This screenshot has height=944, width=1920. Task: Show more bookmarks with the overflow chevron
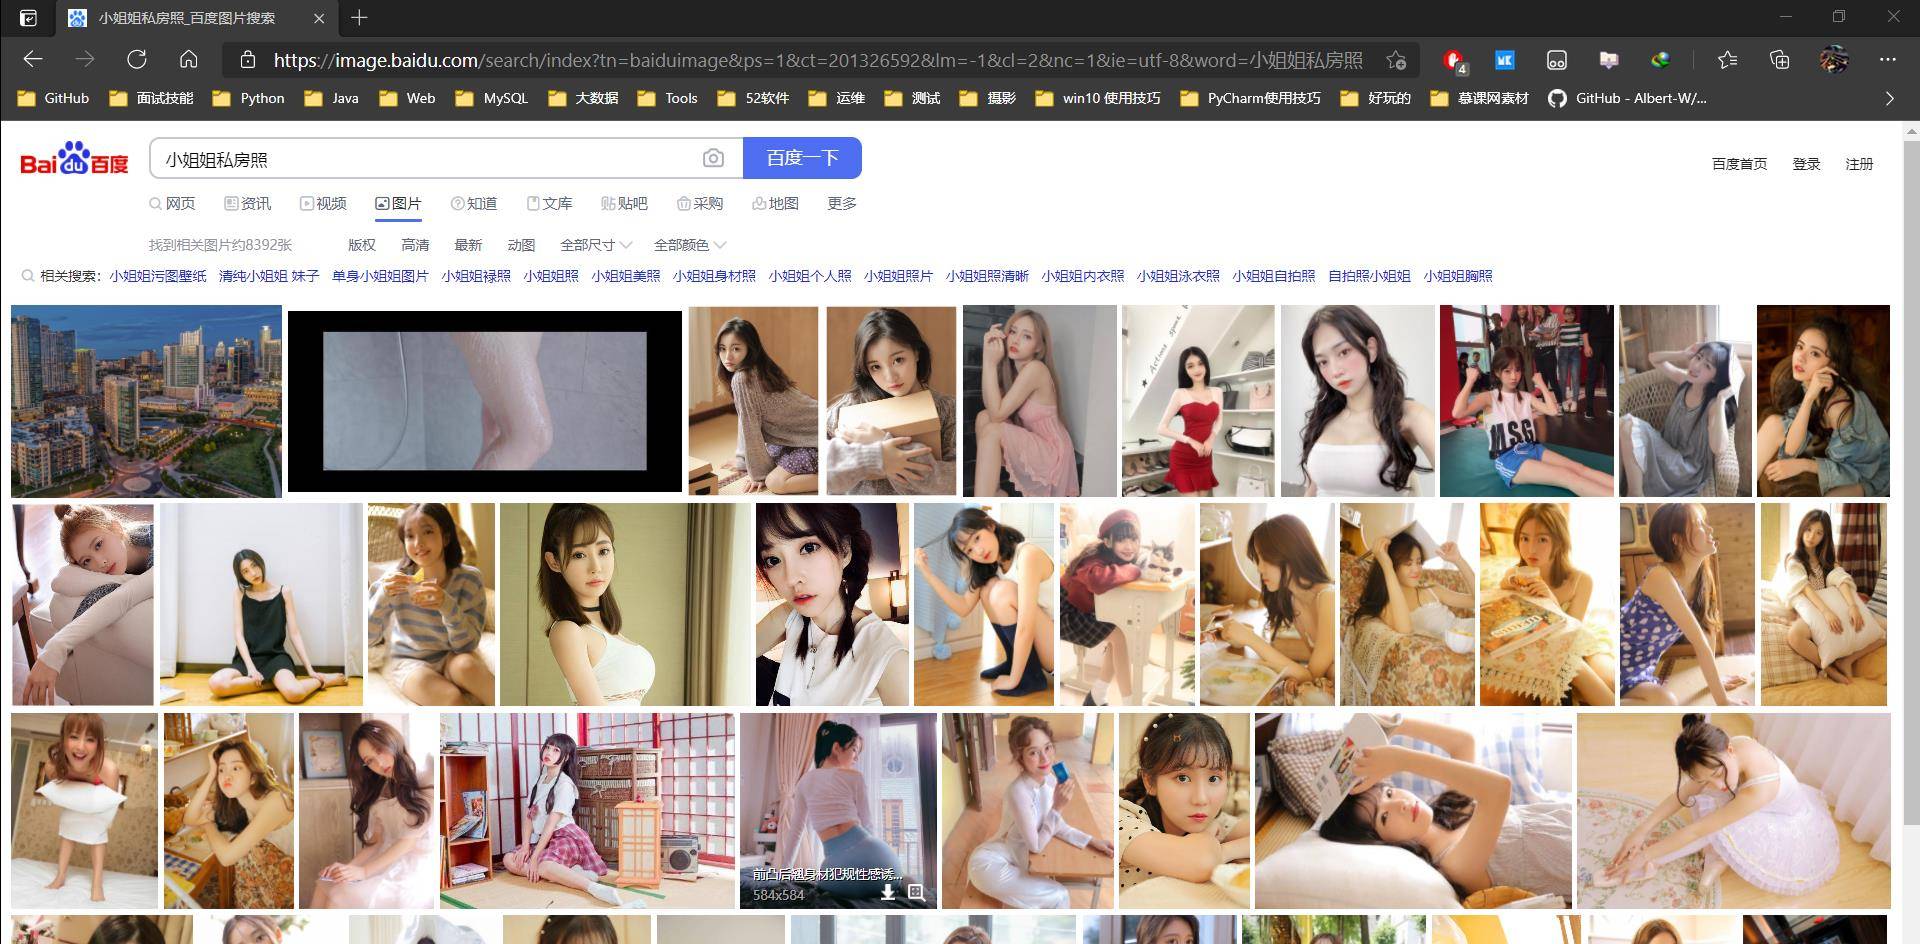[1889, 98]
